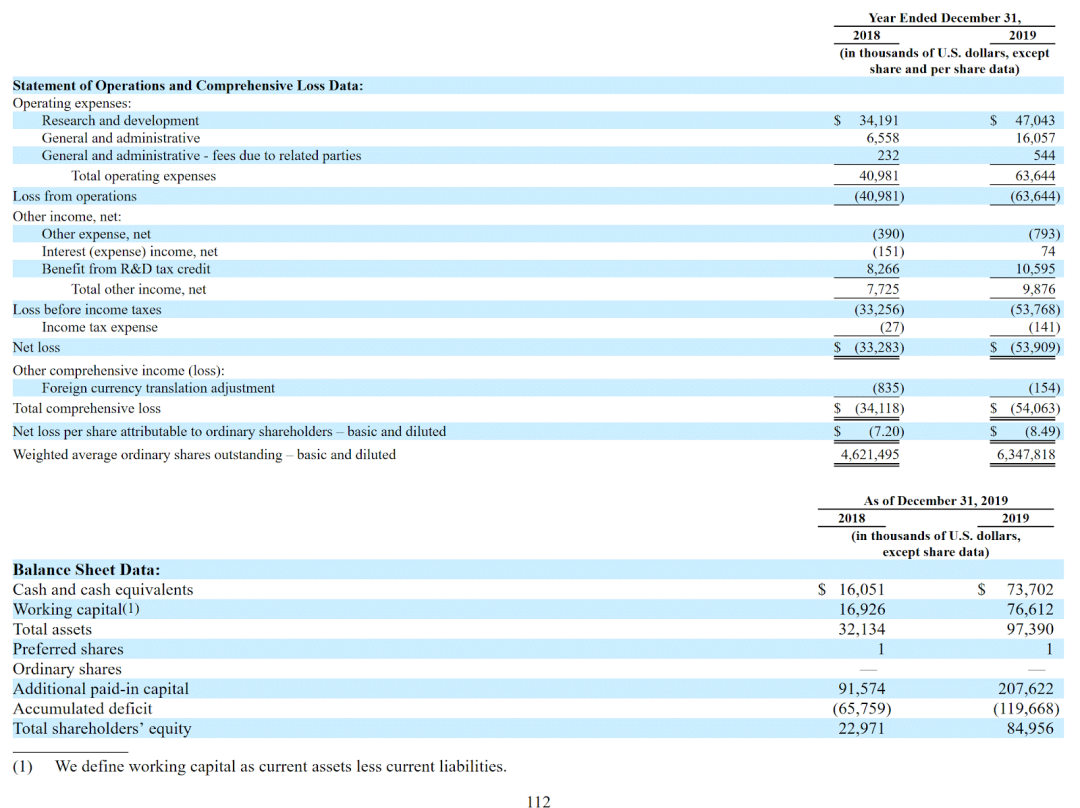Image resolution: width=1080 pixels, height=808 pixels.
Task: Click "Loss before income taxes" label
Action: pyautogui.click(x=87, y=310)
